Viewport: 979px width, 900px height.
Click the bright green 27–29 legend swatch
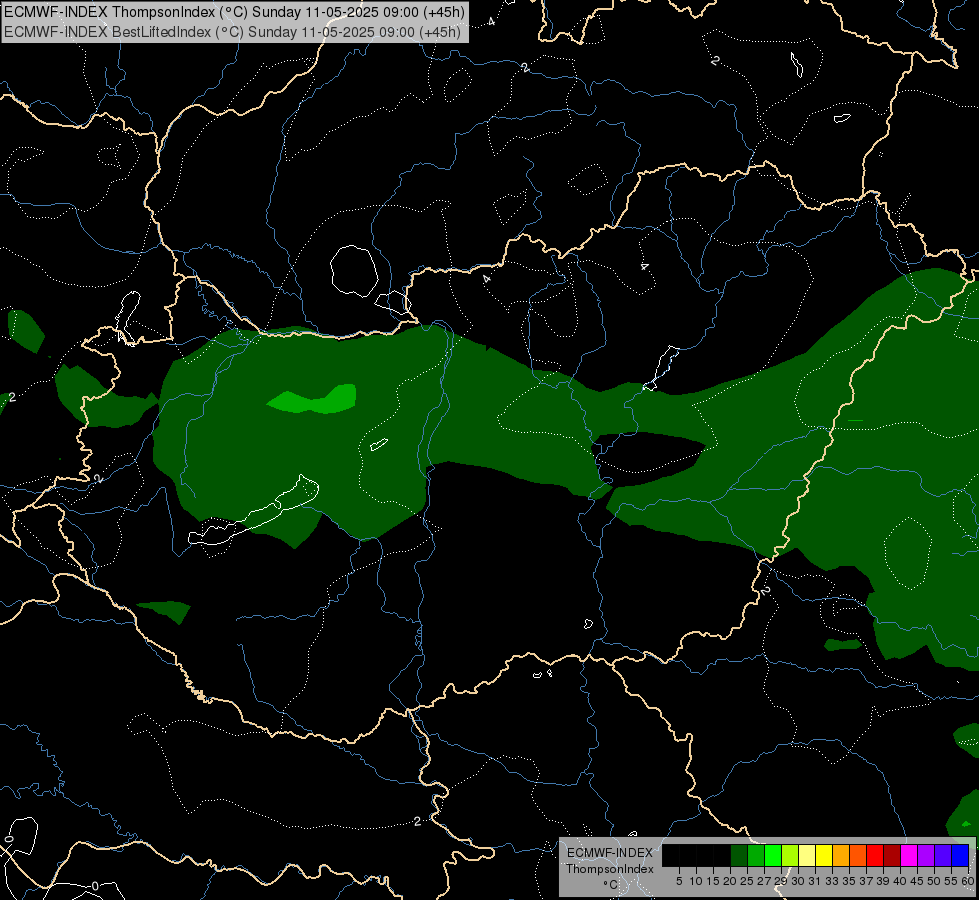click(773, 855)
